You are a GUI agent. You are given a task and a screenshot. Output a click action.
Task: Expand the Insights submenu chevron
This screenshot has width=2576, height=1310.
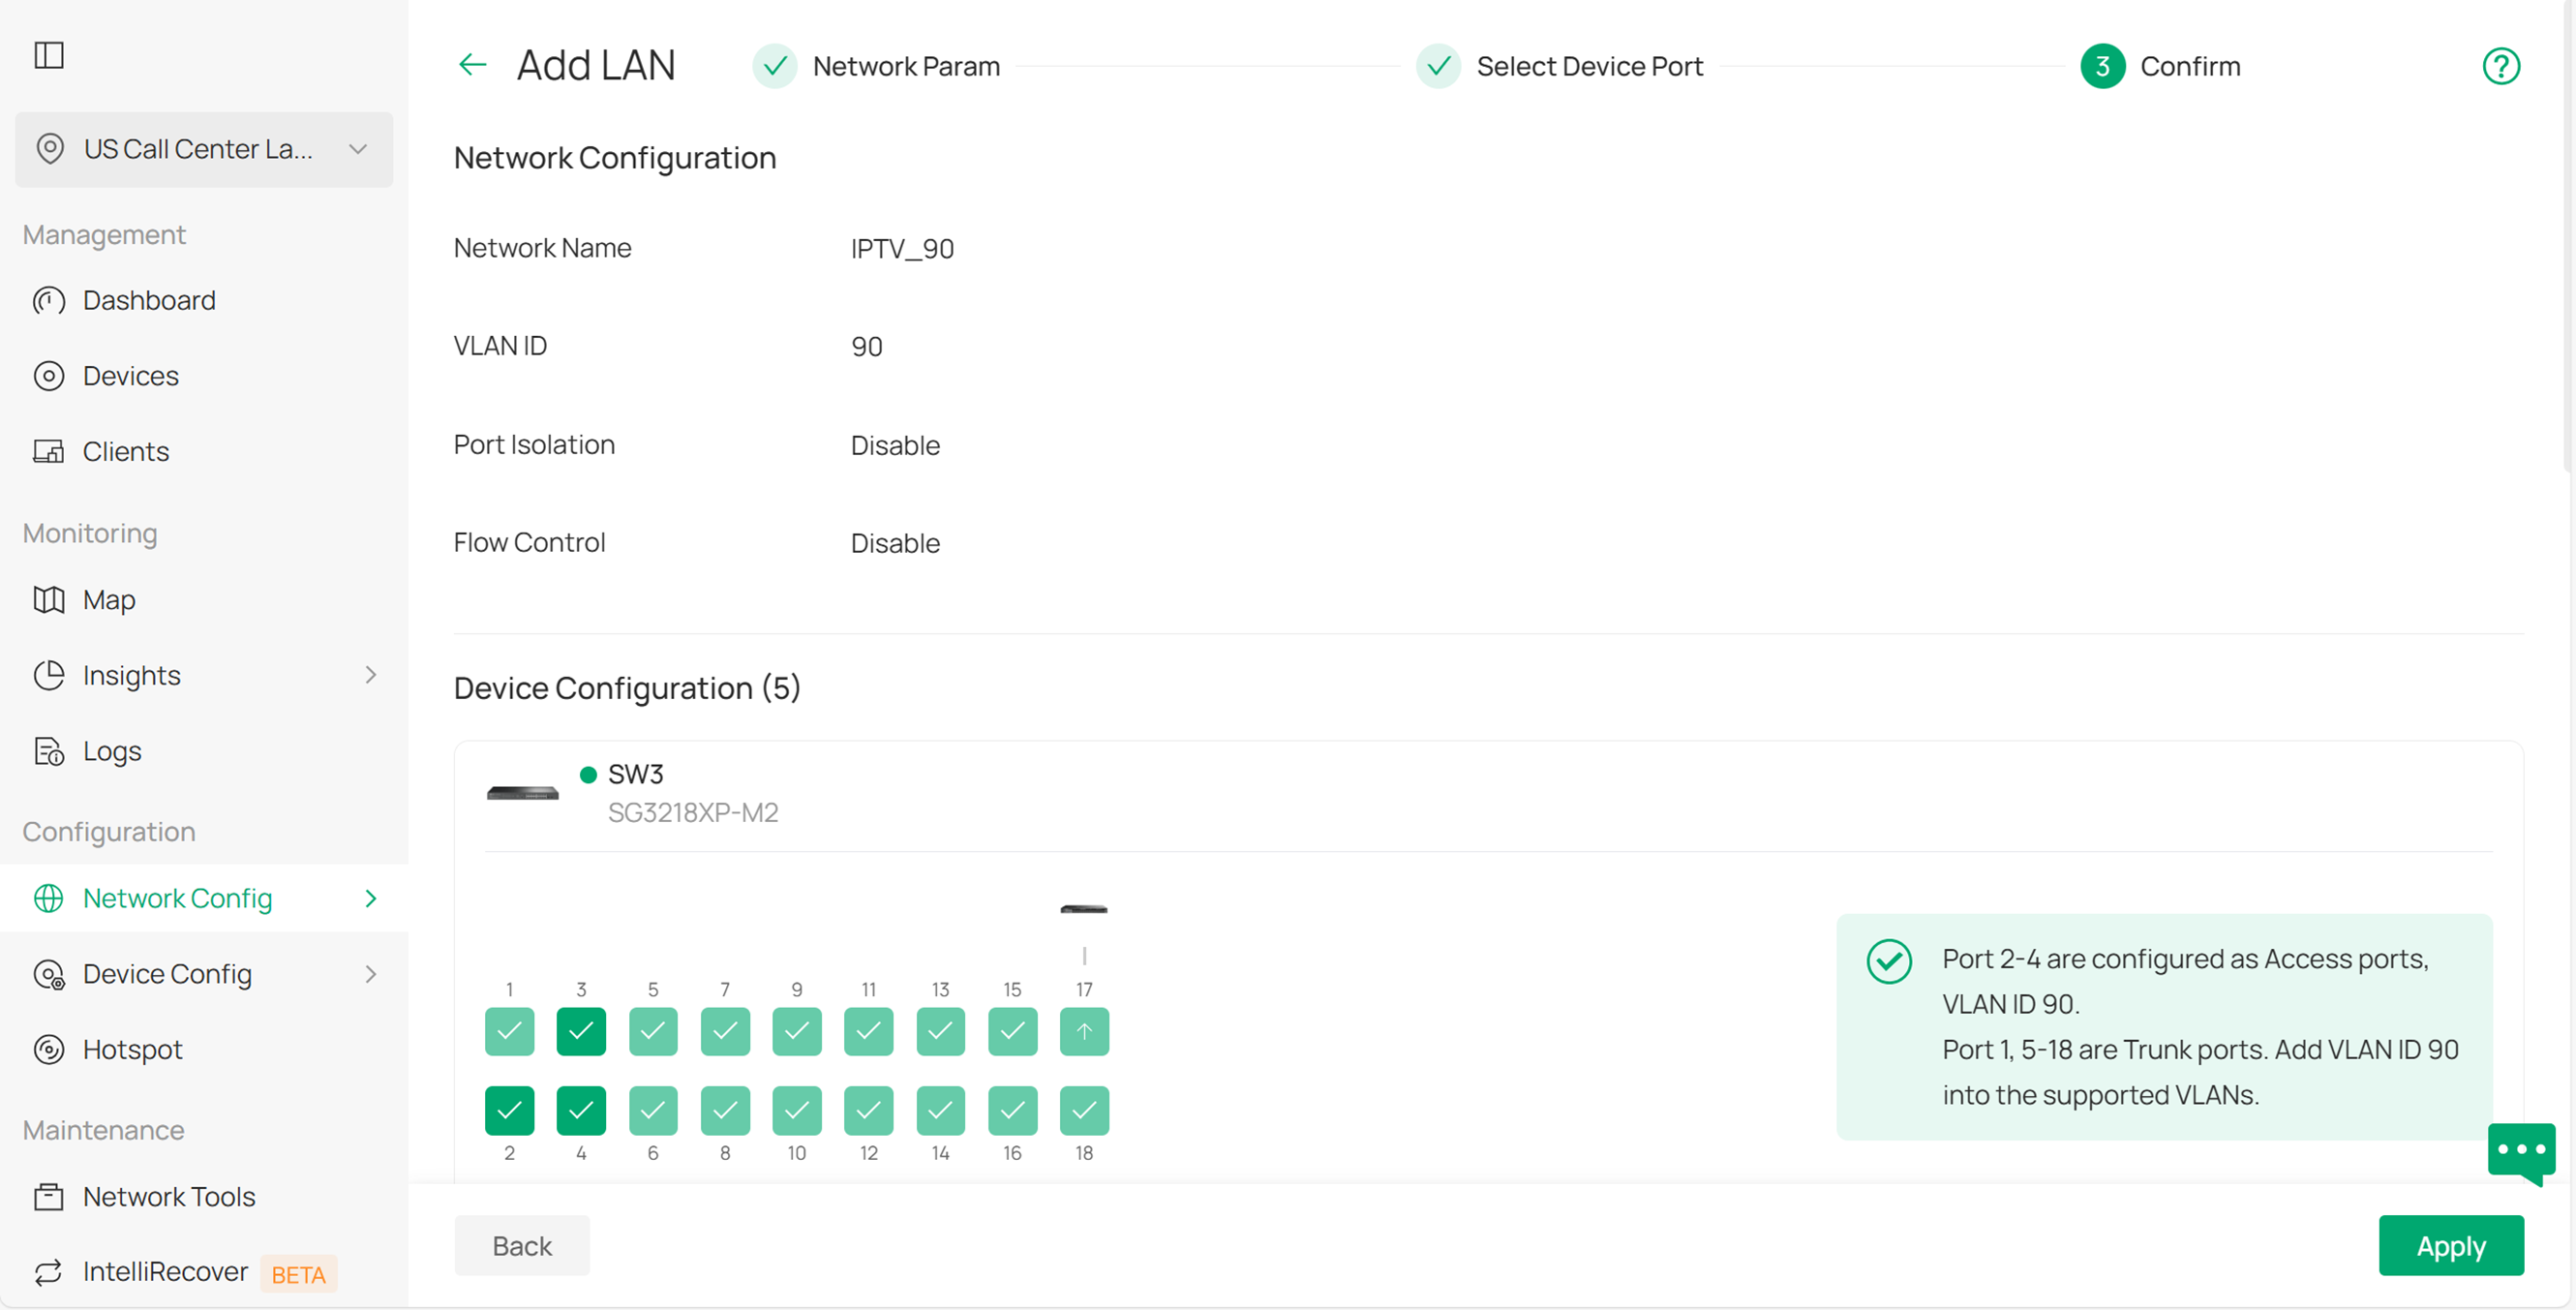click(371, 675)
